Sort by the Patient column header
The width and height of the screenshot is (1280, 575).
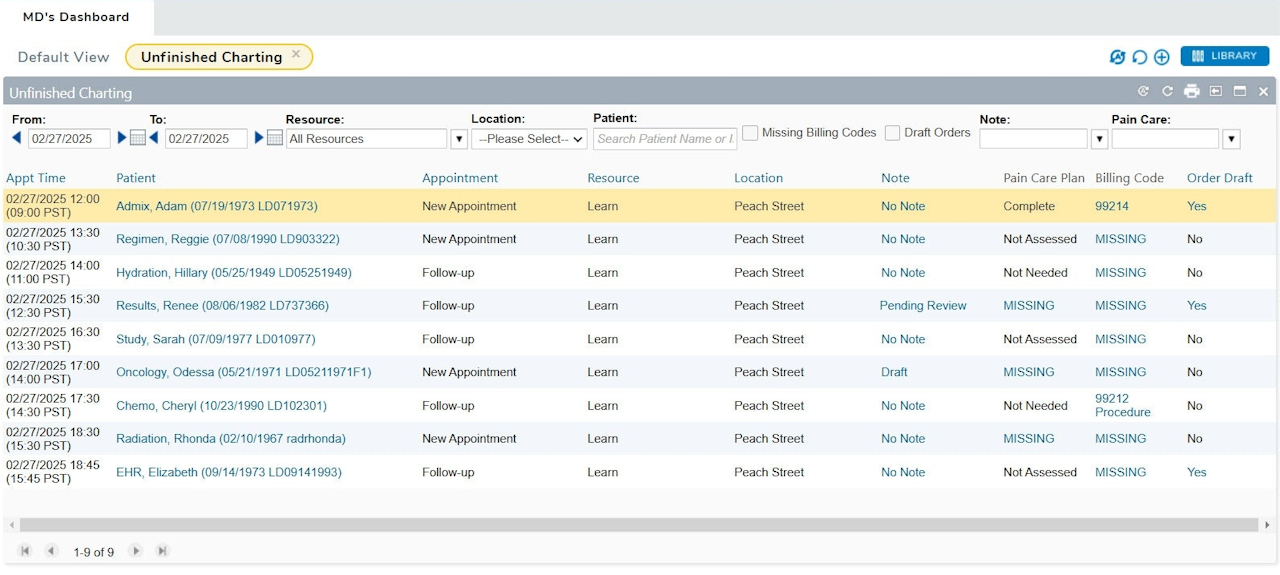(x=136, y=178)
